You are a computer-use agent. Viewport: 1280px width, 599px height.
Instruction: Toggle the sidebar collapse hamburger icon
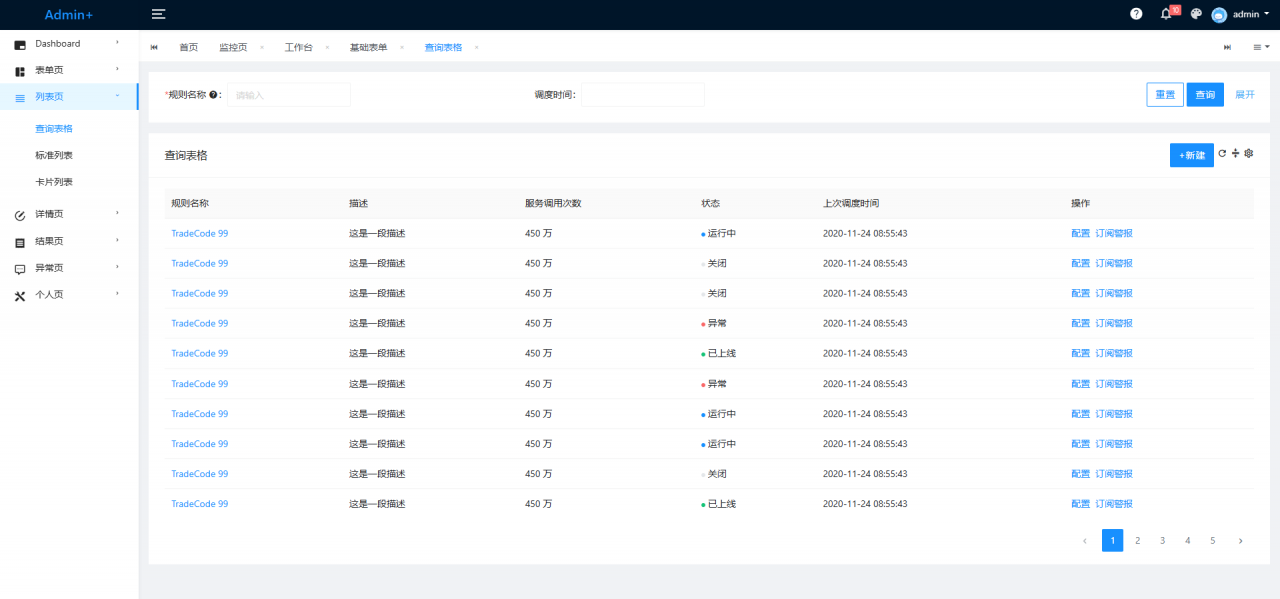(158, 14)
